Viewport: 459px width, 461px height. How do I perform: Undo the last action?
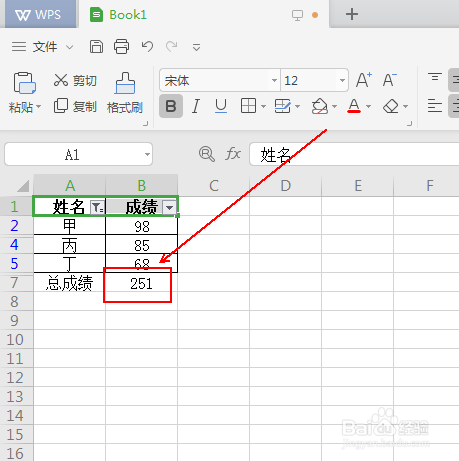pos(147,47)
